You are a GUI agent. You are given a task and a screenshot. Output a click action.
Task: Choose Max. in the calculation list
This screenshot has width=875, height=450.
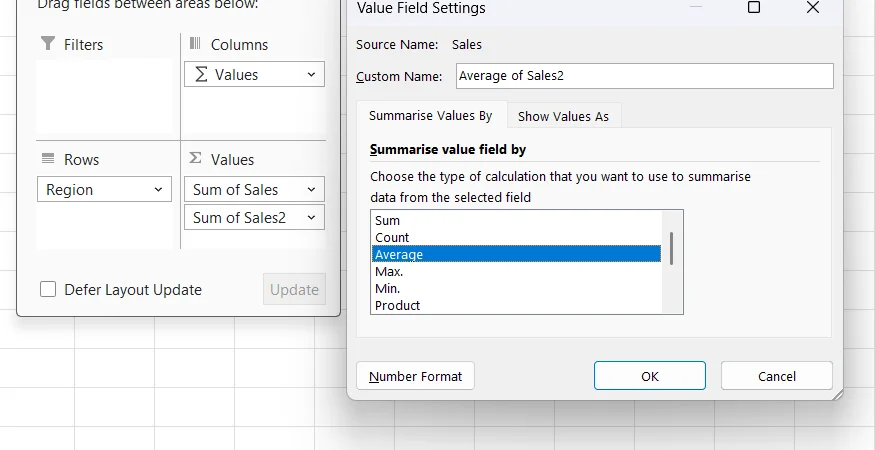point(517,271)
